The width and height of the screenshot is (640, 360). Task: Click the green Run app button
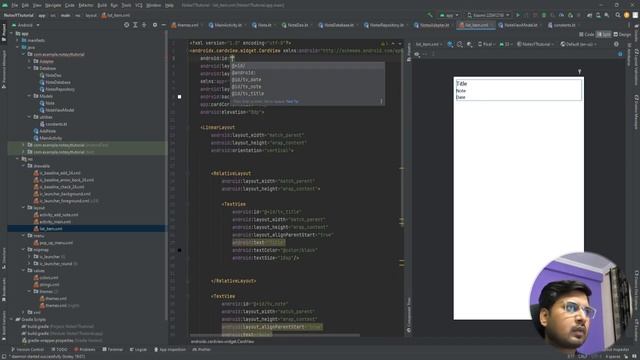pos(518,15)
